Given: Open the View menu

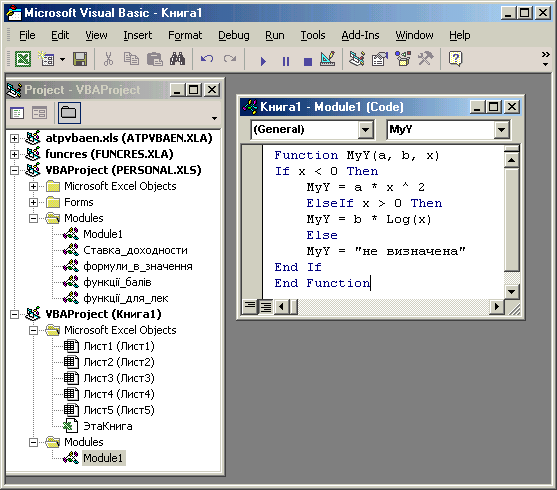Looking at the screenshot, I should point(96,35).
